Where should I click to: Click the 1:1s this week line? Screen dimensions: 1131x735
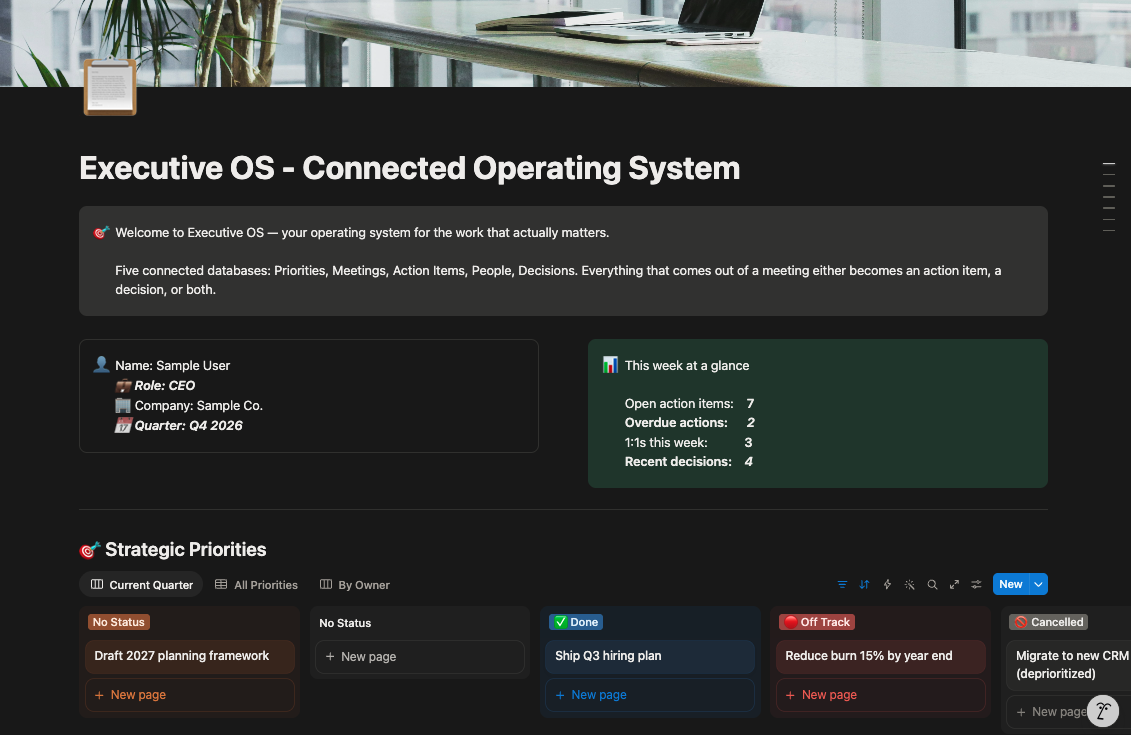[689, 442]
